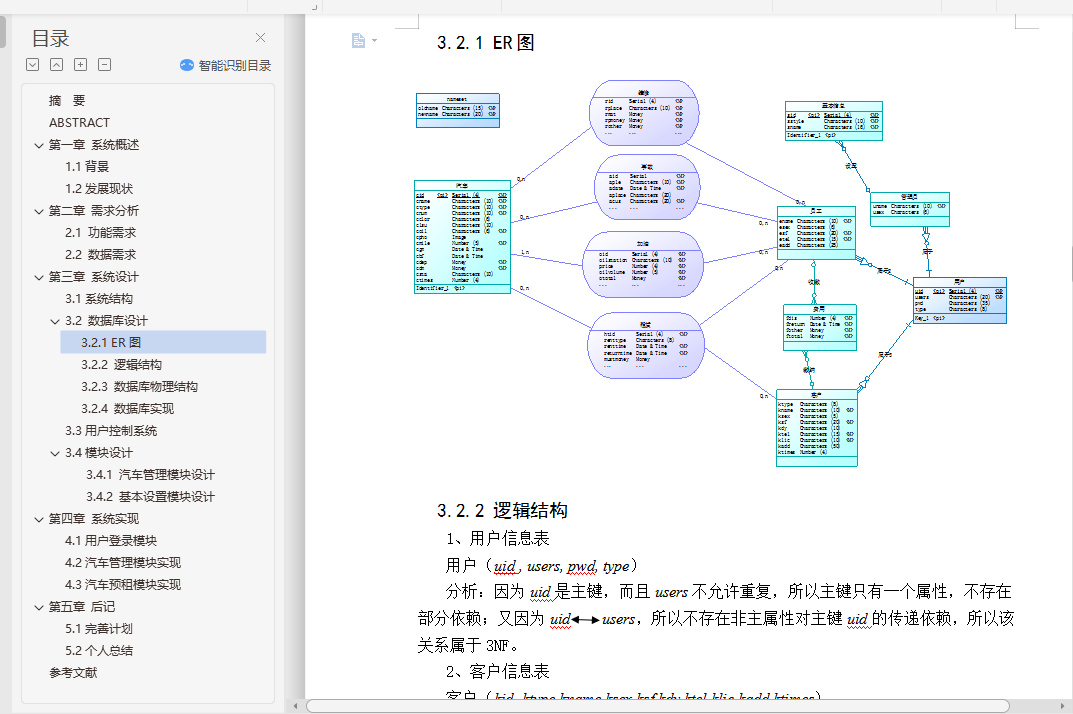1073x714 pixels.
Task: Select highlighted 3.2.1 ER 图 entry
Action: [x=163, y=342]
